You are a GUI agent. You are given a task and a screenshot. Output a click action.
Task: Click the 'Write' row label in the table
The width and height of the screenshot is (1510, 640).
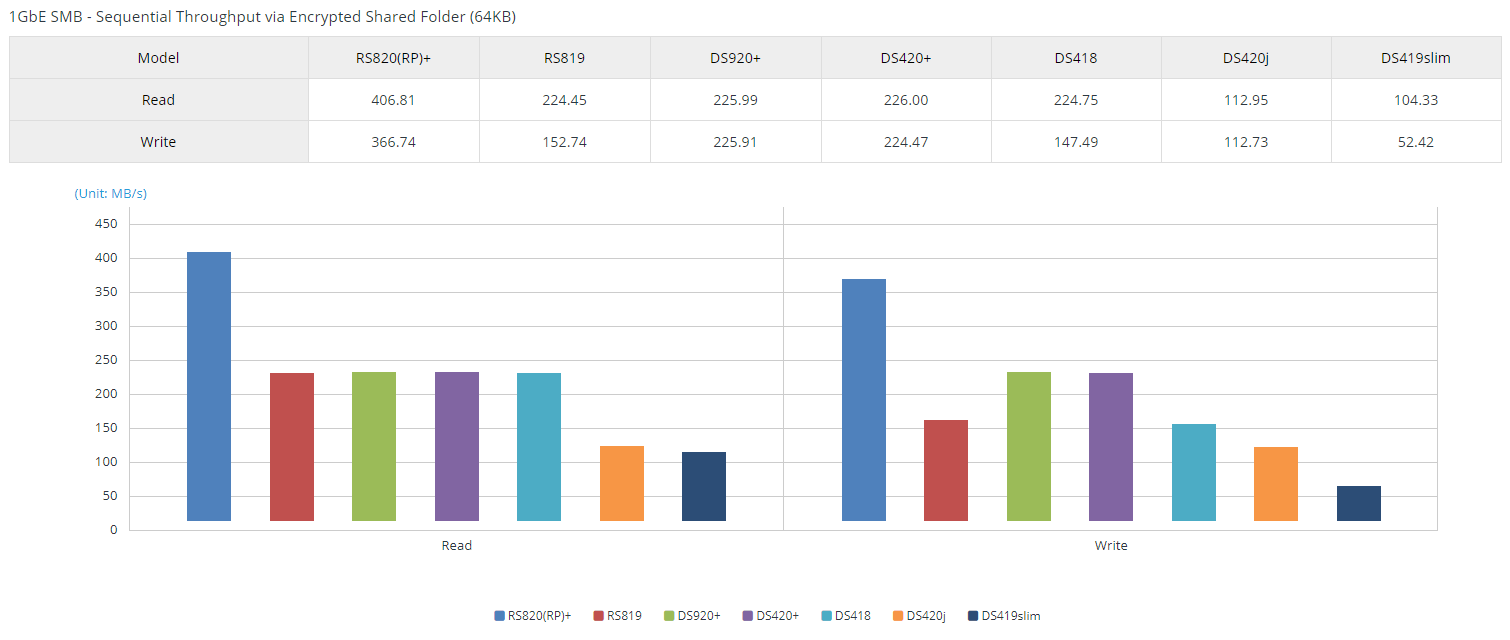click(159, 142)
